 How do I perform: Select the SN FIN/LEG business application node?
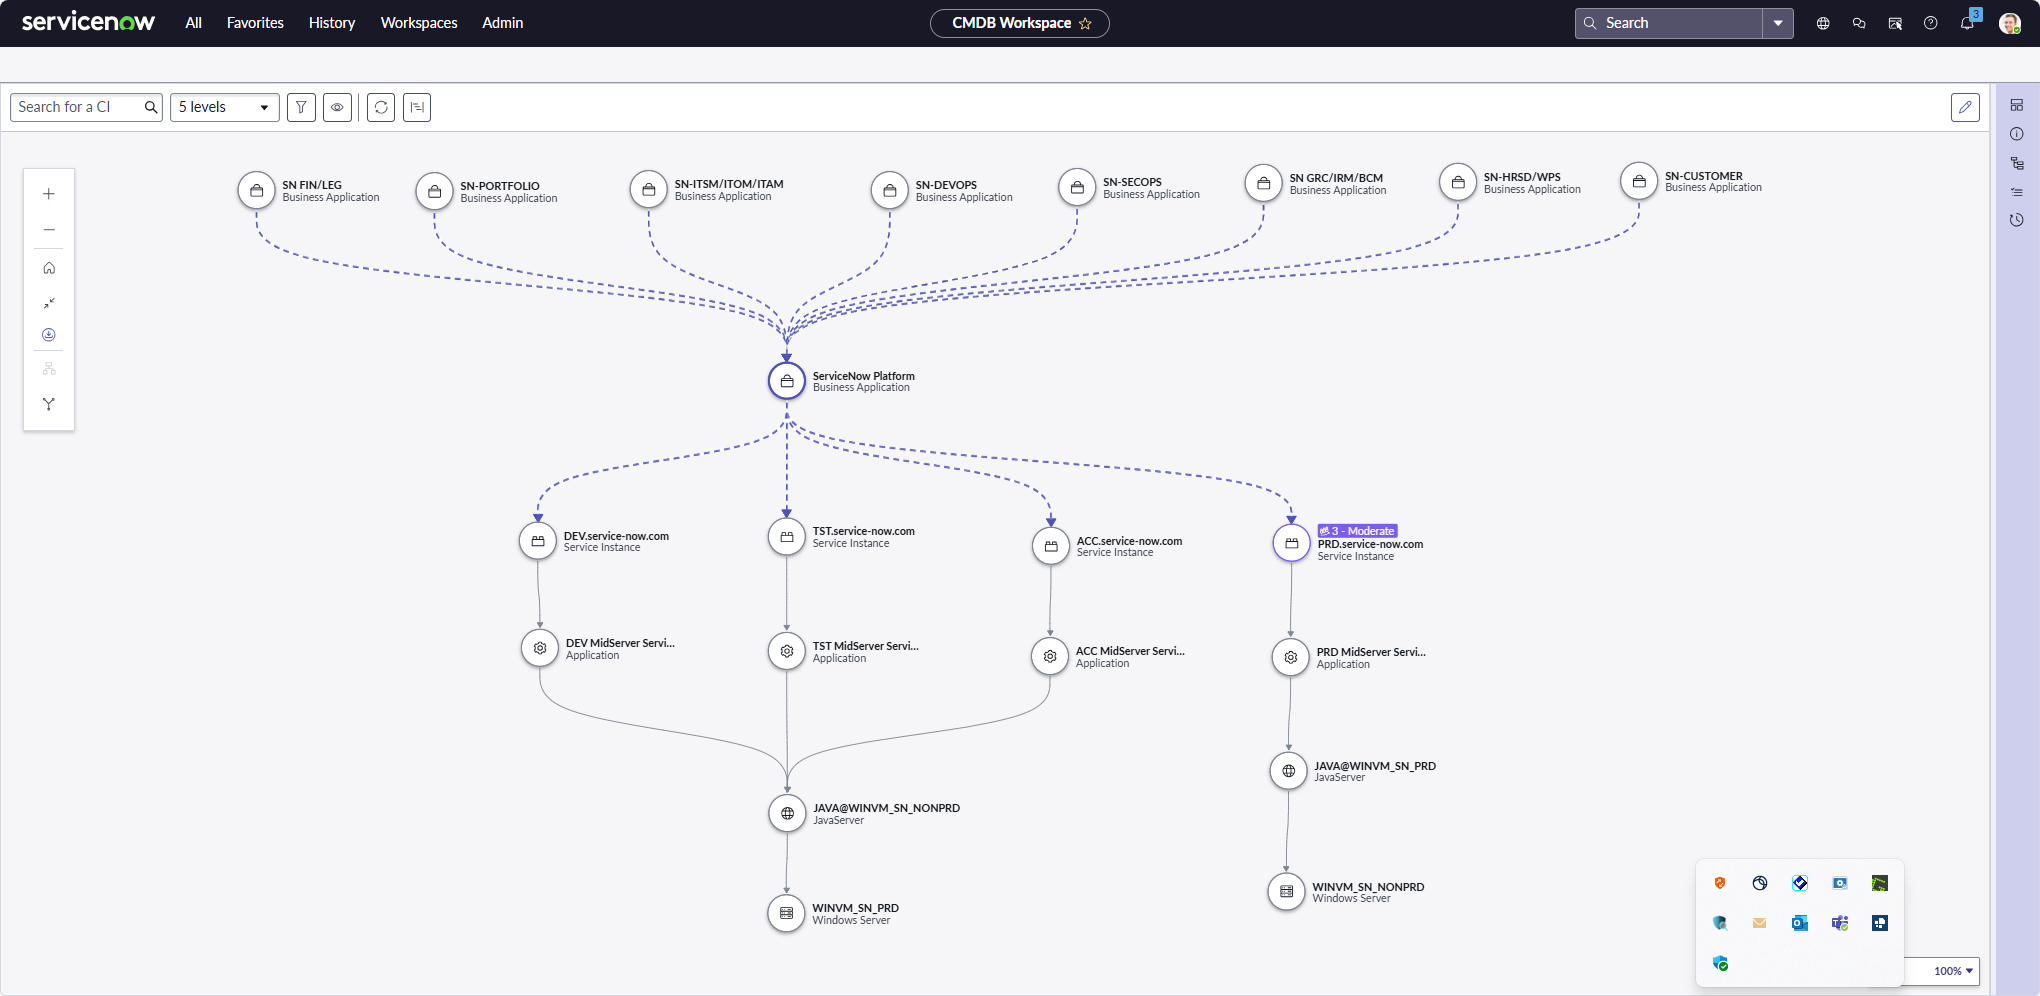pyautogui.click(x=257, y=190)
